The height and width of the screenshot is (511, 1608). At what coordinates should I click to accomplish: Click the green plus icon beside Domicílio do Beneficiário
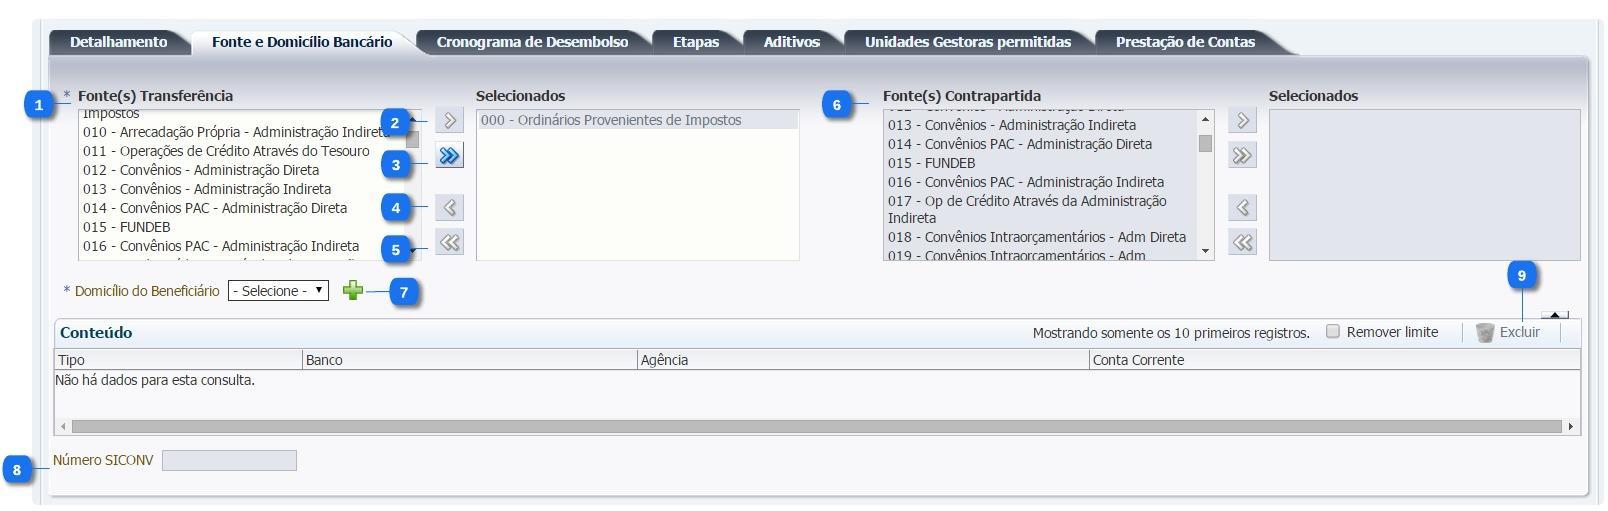point(352,291)
